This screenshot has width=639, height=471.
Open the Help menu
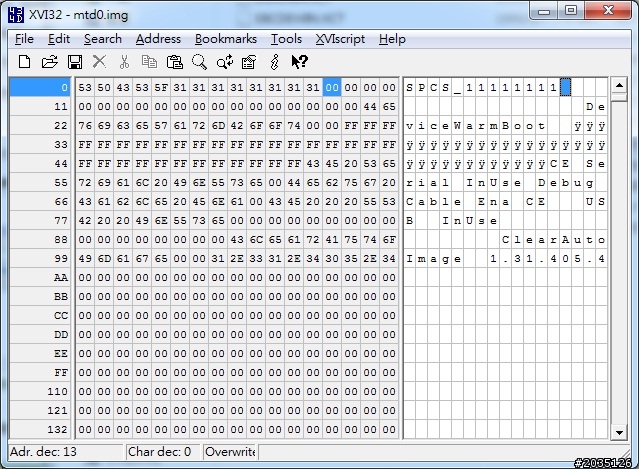tap(392, 39)
